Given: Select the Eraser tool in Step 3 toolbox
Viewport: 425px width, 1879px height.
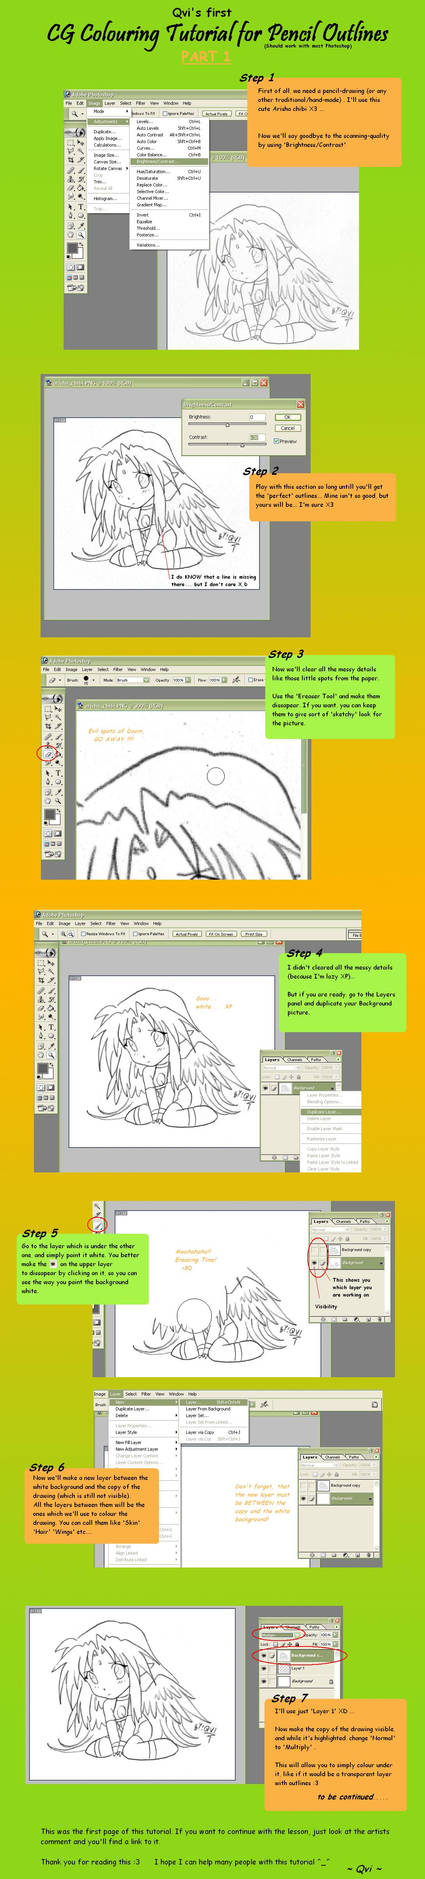Looking at the screenshot, I should point(48,754).
